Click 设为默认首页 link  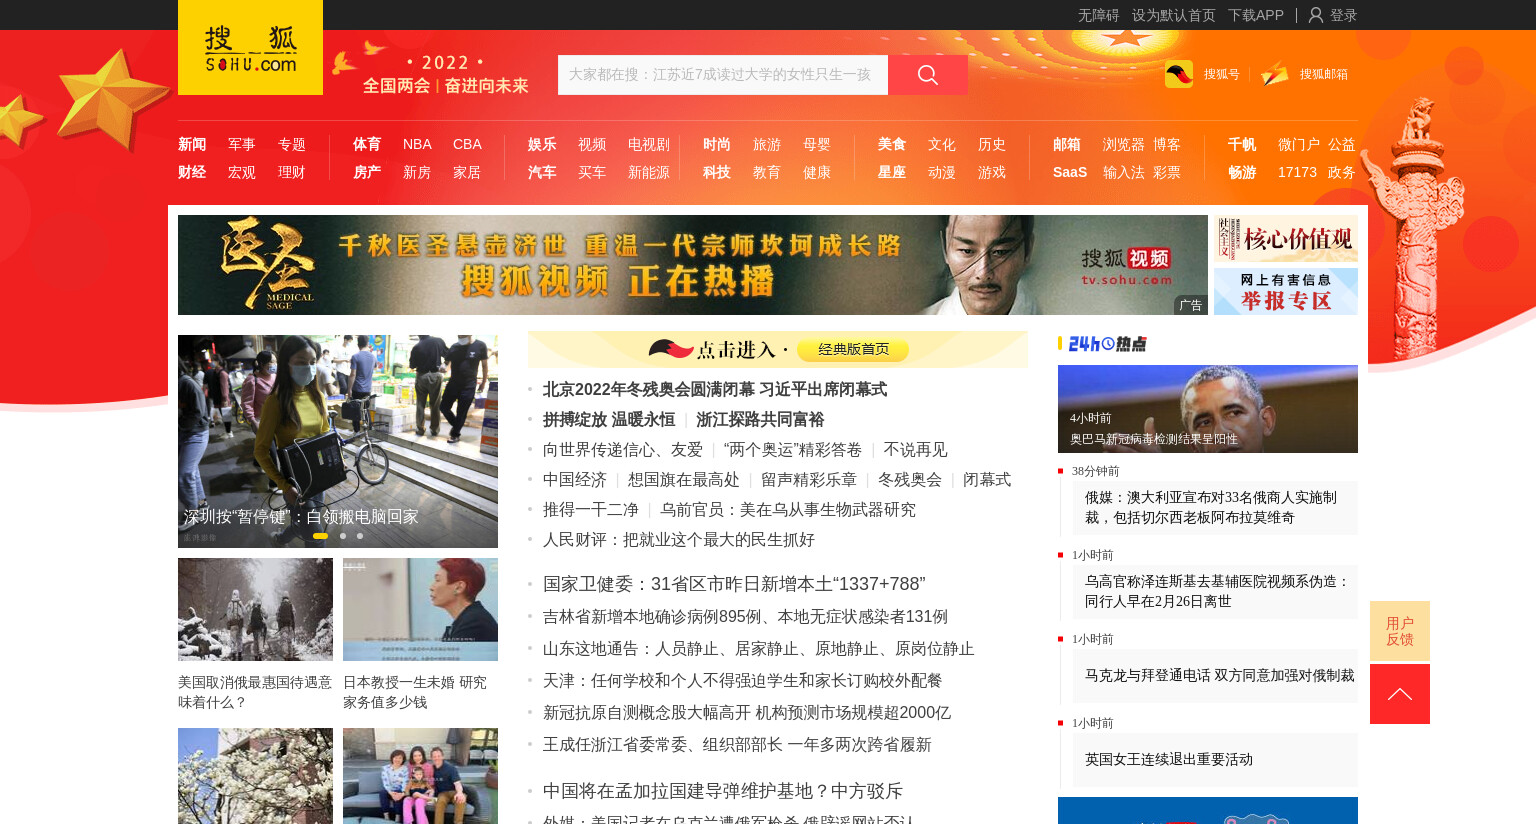tap(1174, 15)
